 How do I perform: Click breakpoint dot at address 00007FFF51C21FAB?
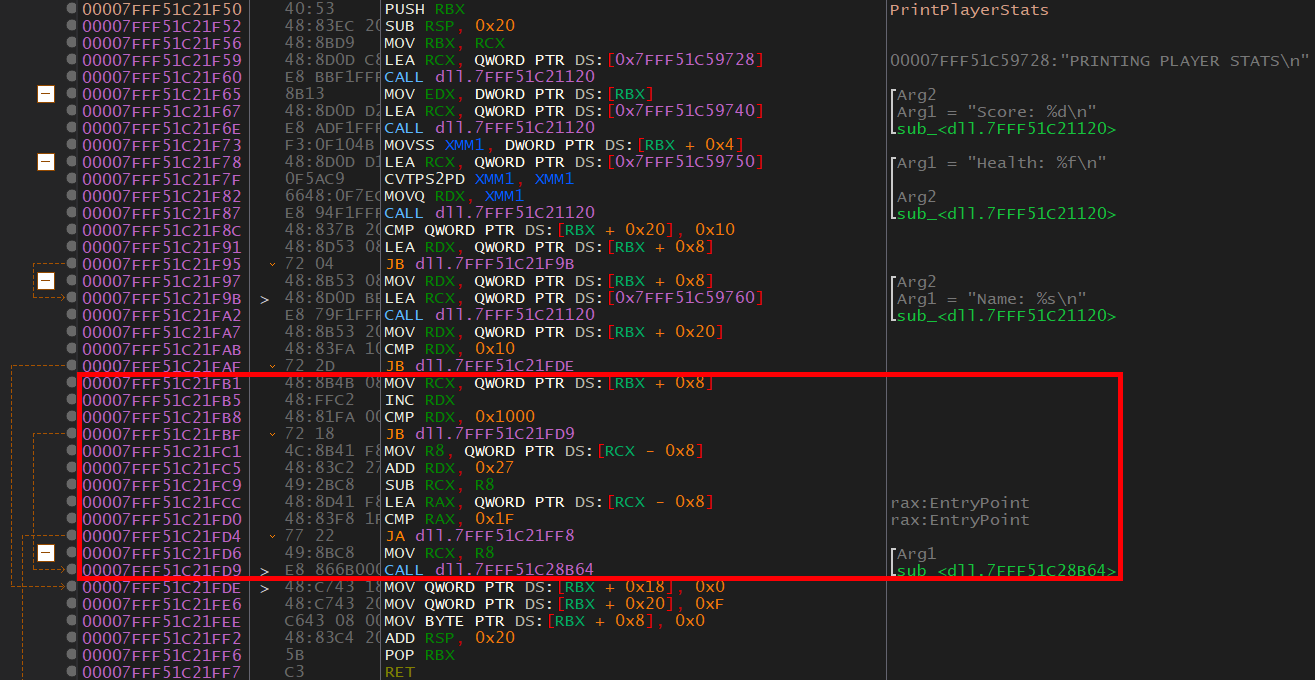pos(71,349)
